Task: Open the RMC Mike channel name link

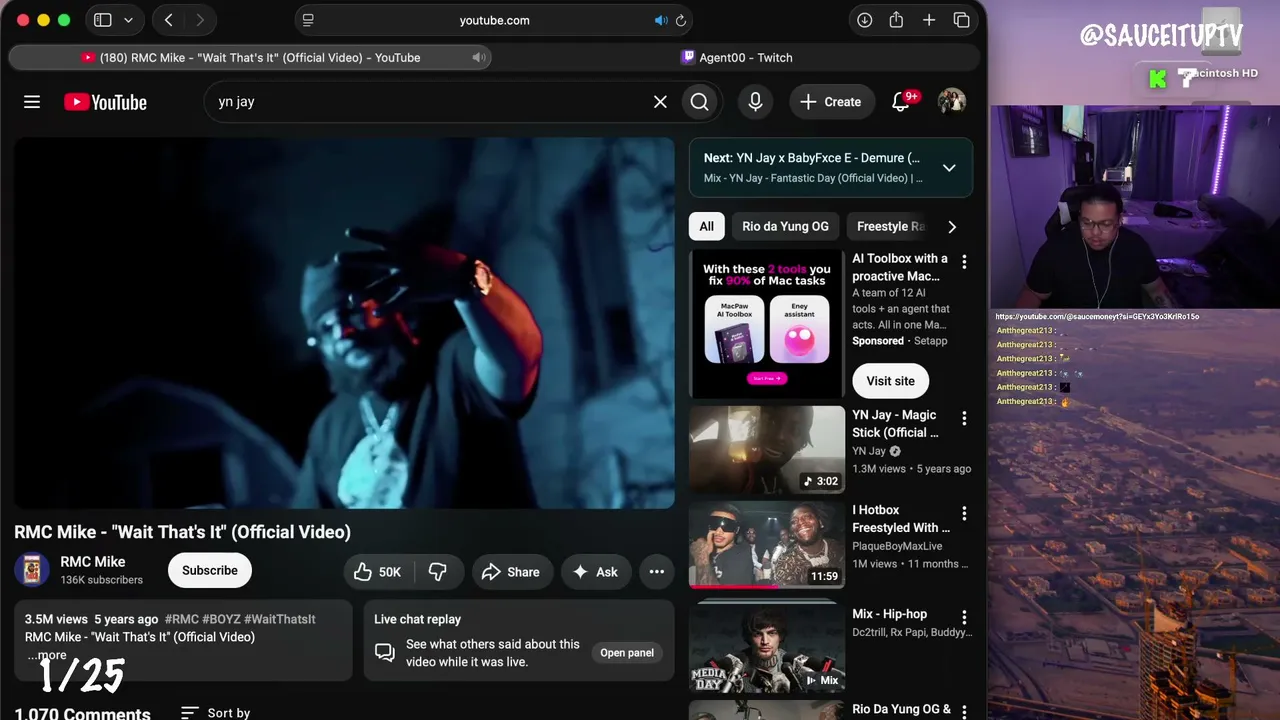Action: pos(93,562)
